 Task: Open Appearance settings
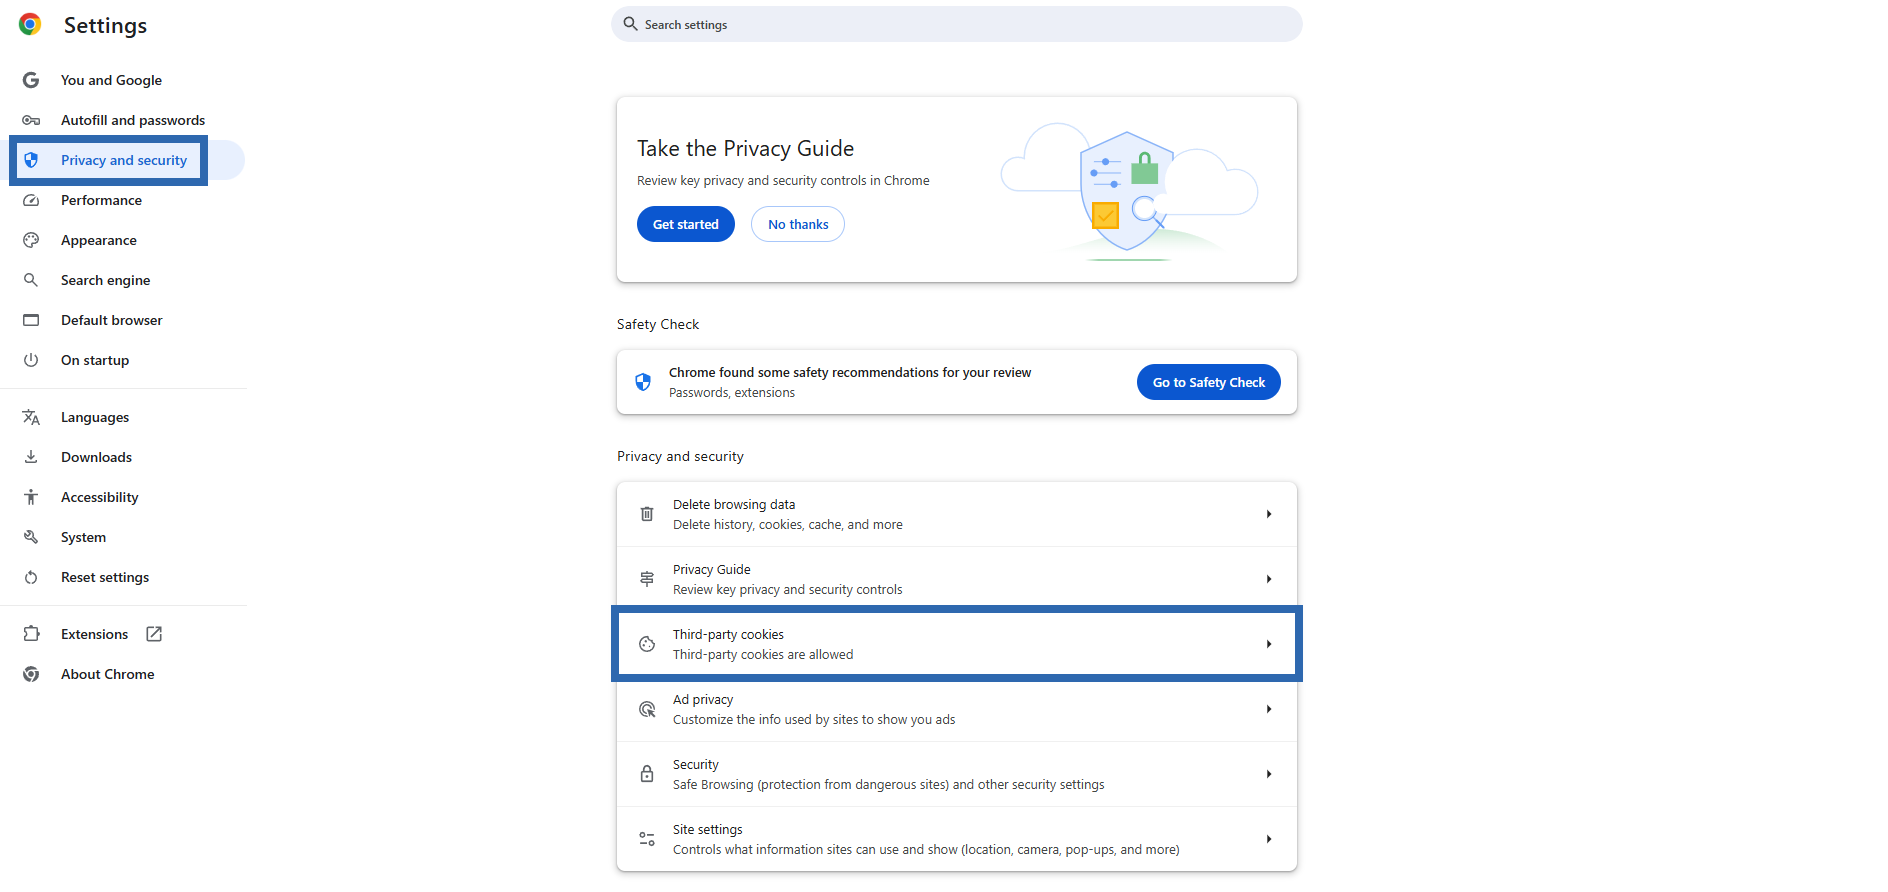(99, 240)
